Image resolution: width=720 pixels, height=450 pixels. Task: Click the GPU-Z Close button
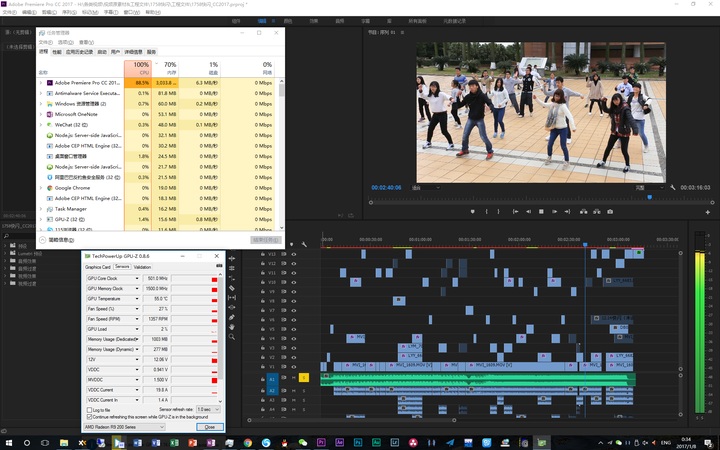[210, 427]
